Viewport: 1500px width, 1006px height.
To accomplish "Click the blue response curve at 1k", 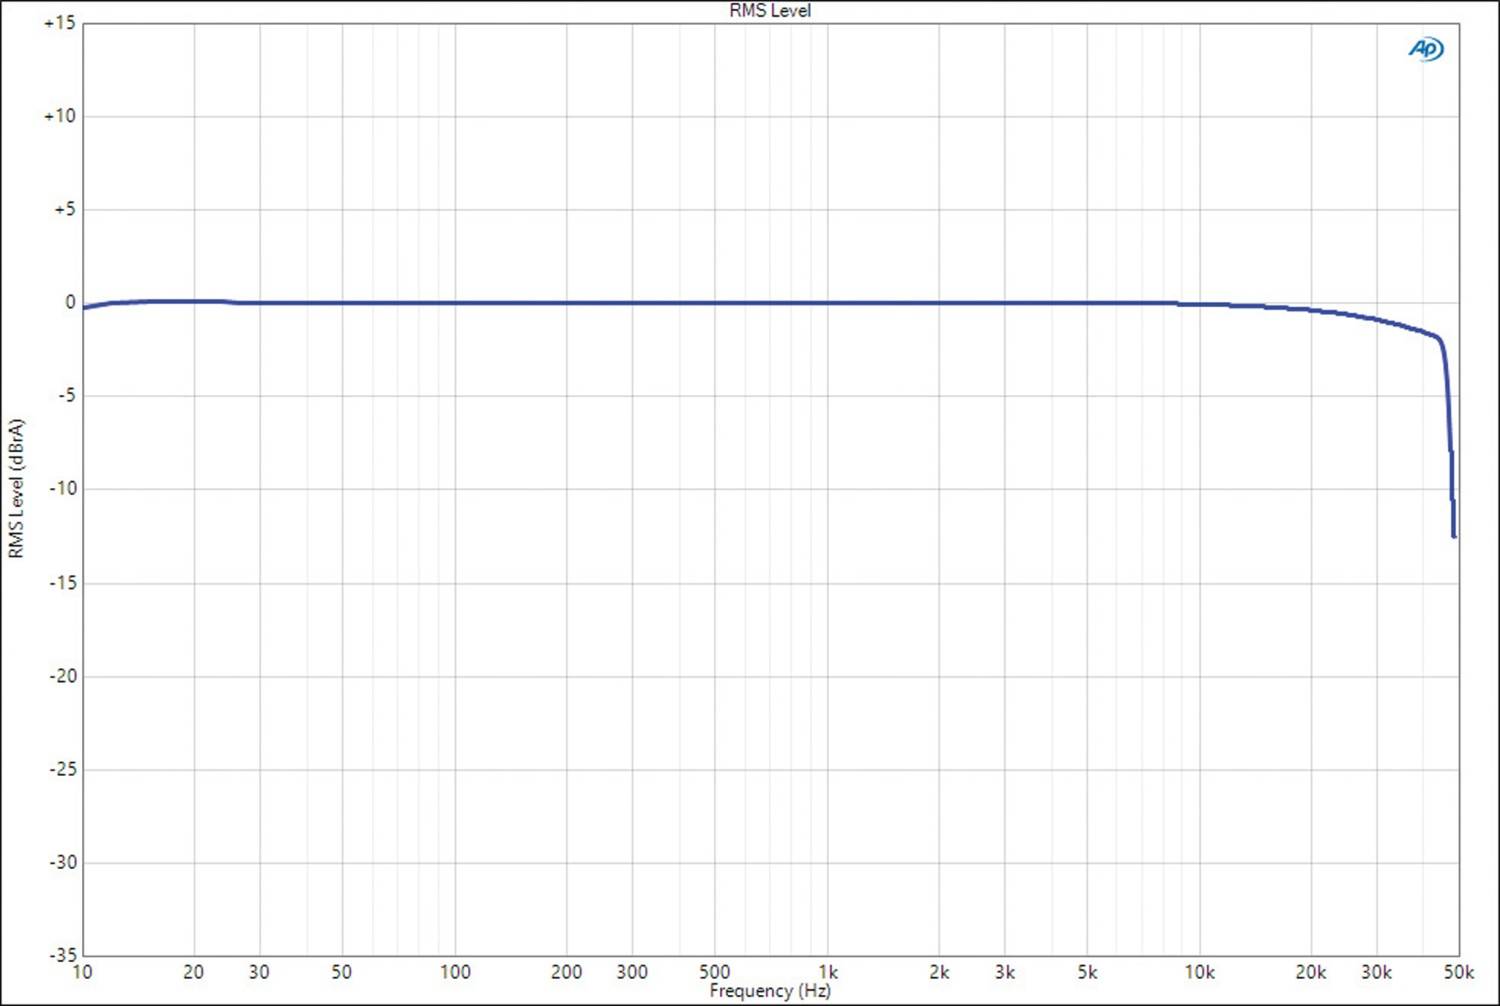I will click(828, 303).
